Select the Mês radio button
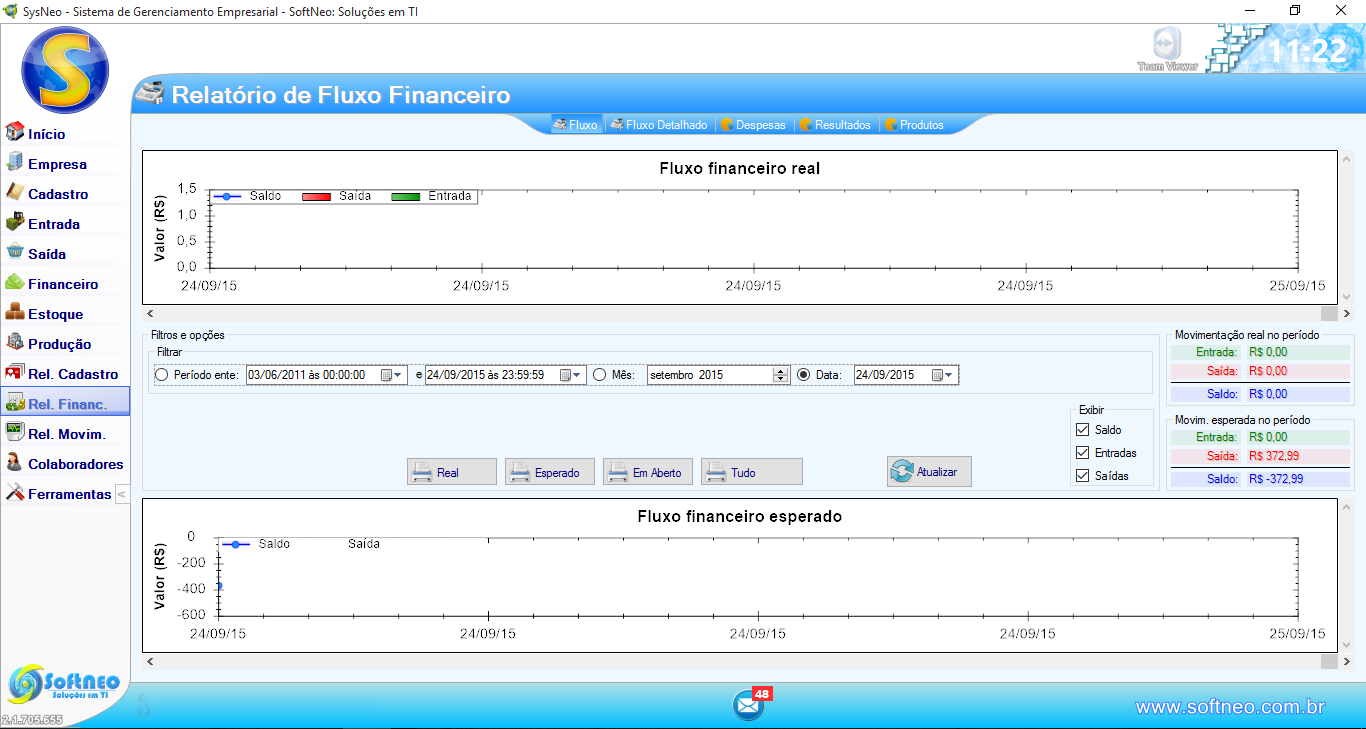 click(x=600, y=375)
